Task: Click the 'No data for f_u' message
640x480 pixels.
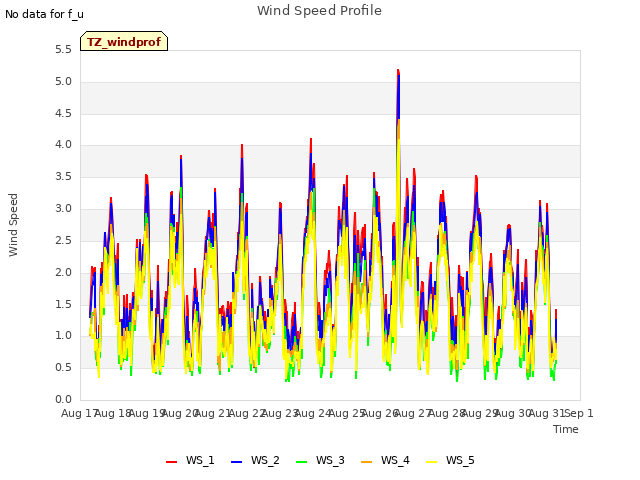Action: click(x=44, y=14)
